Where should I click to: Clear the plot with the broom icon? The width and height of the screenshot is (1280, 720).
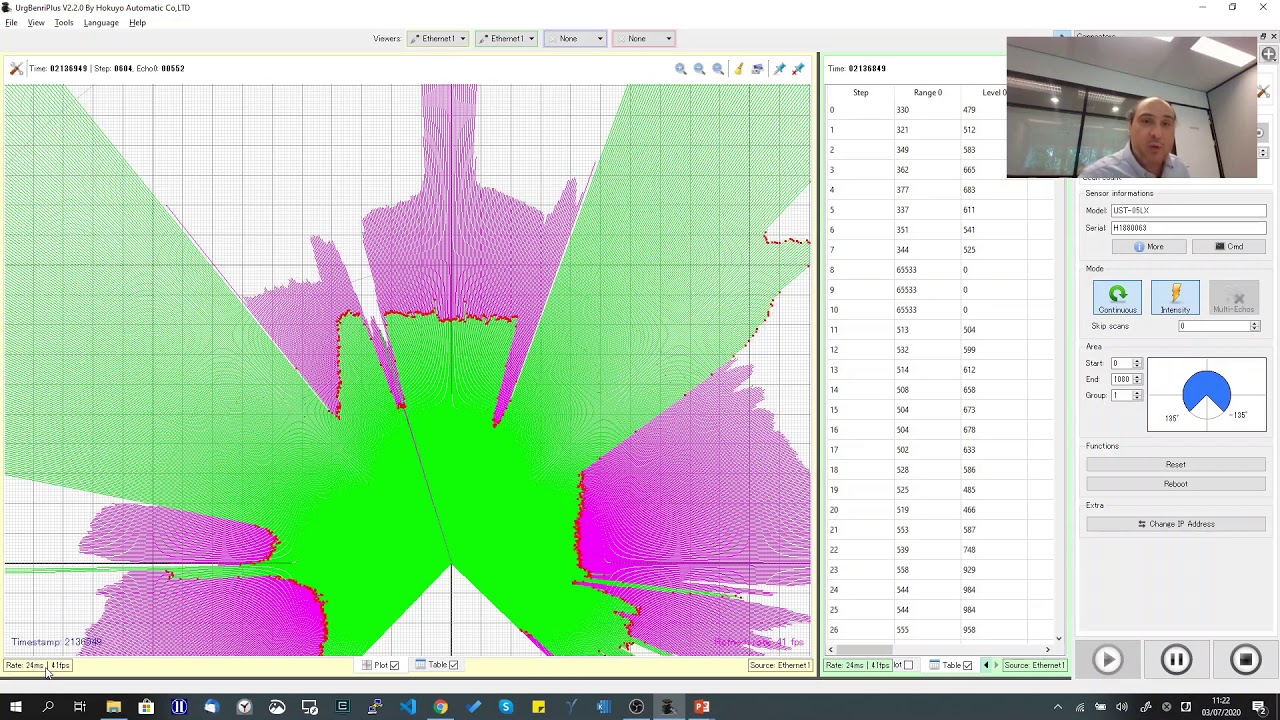pyautogui.click(x=738, y=69)
